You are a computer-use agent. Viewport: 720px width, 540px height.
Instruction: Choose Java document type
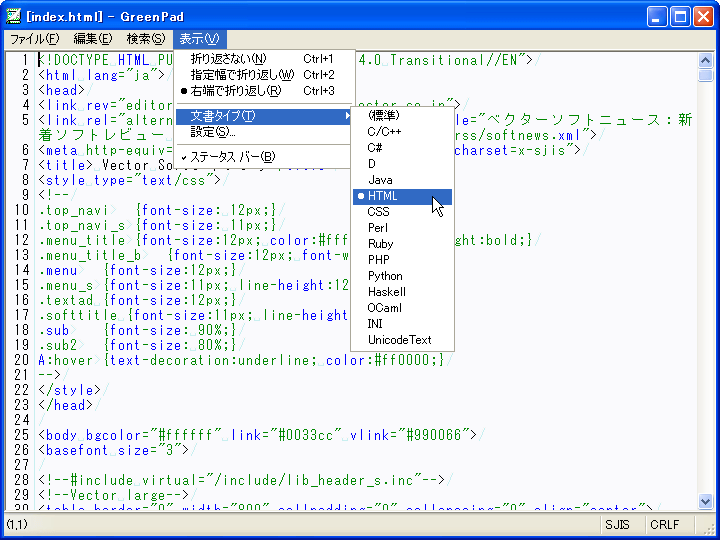(x=402, y=180)
